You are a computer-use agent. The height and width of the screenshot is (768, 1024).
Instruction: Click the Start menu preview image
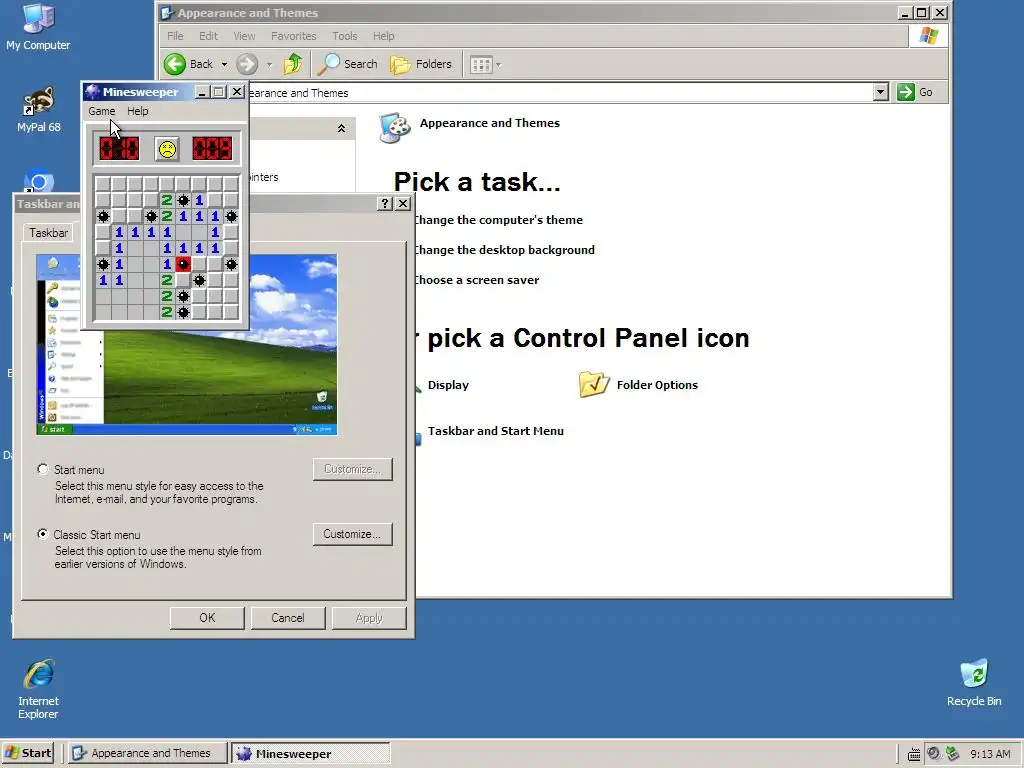[187, 345]
